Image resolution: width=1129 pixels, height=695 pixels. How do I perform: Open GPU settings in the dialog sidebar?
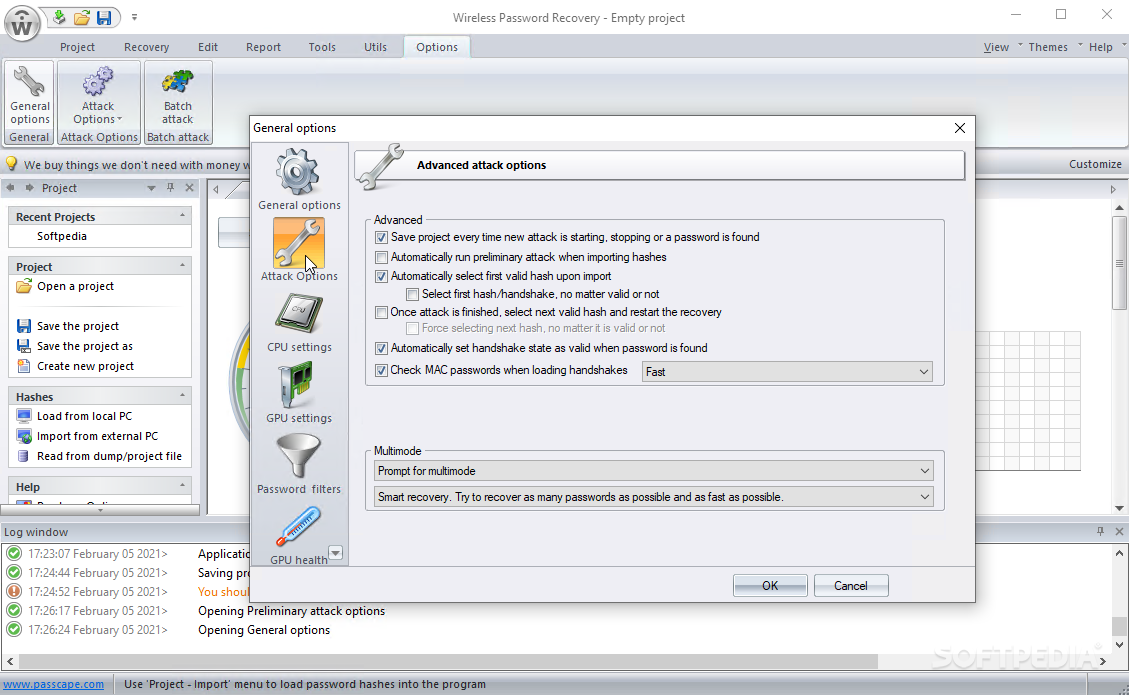pyautogui.click(x=299, y=393)
